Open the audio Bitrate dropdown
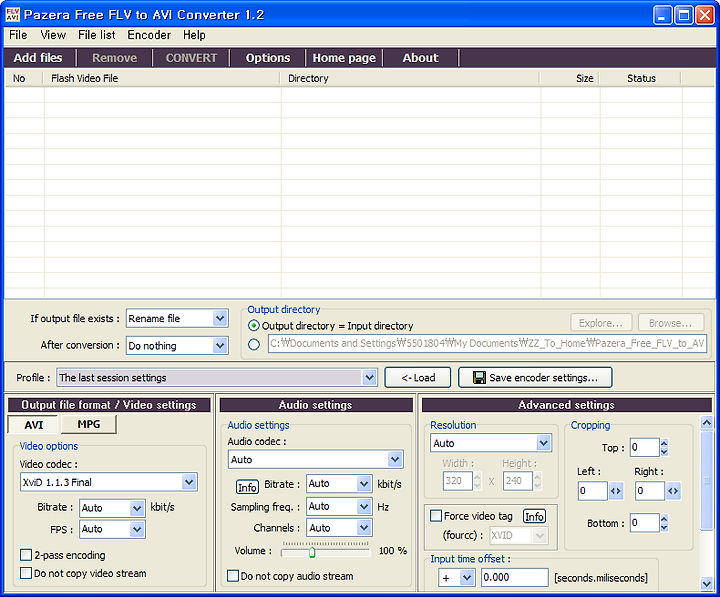Image resolution: width=720 pixels, height=597 pixels. 364,484
